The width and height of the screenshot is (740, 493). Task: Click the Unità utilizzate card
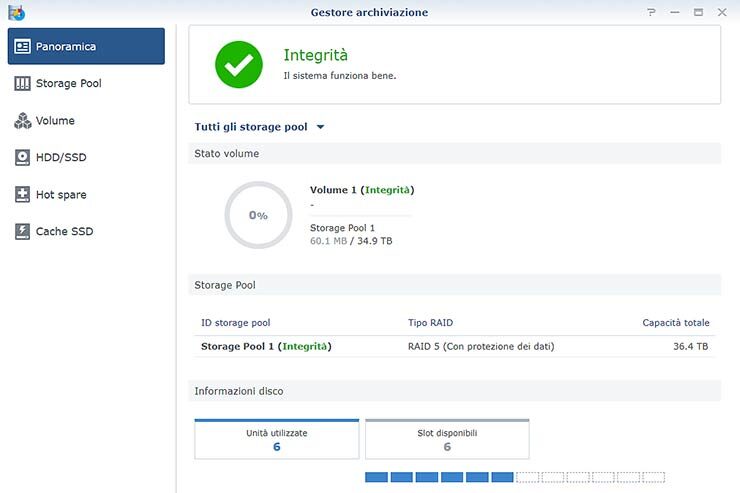click(x=276, y=439)
